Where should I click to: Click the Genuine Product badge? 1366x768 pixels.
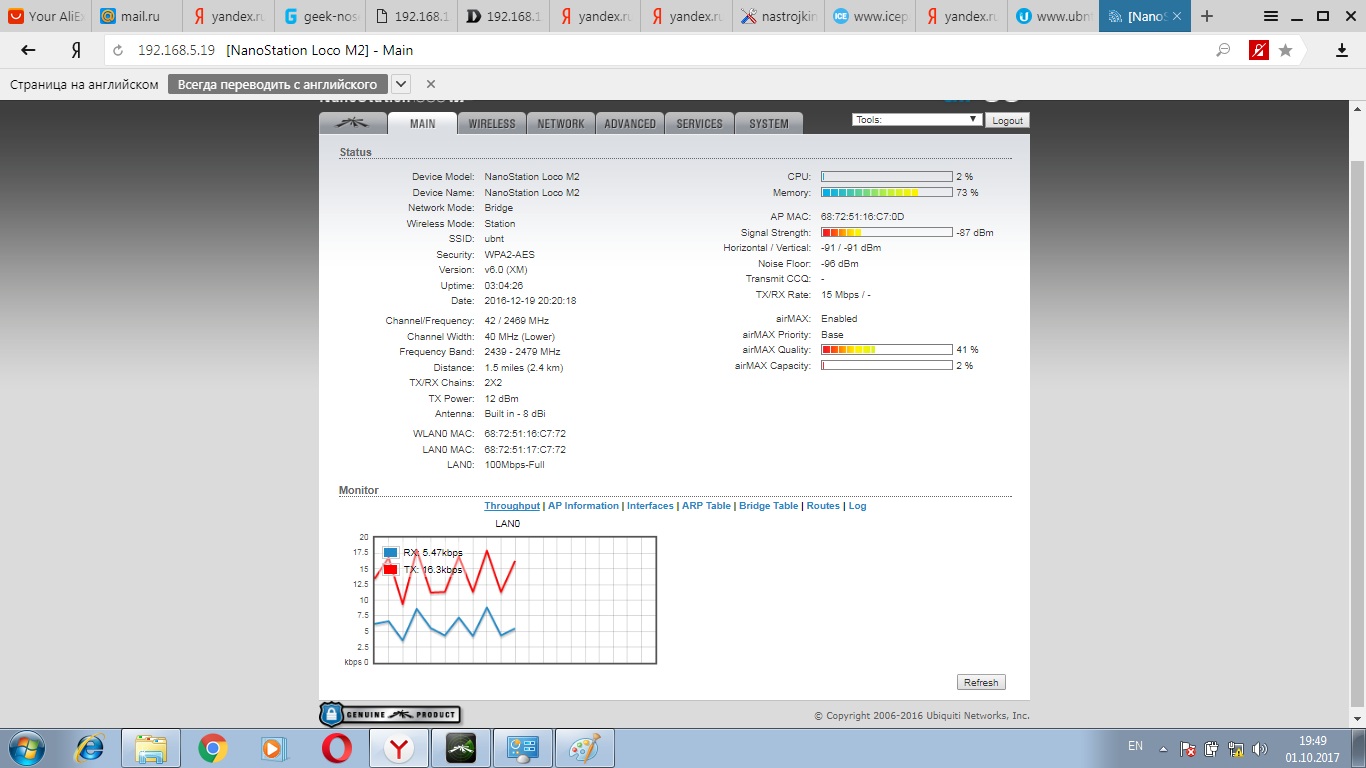[x=390, y=714]
